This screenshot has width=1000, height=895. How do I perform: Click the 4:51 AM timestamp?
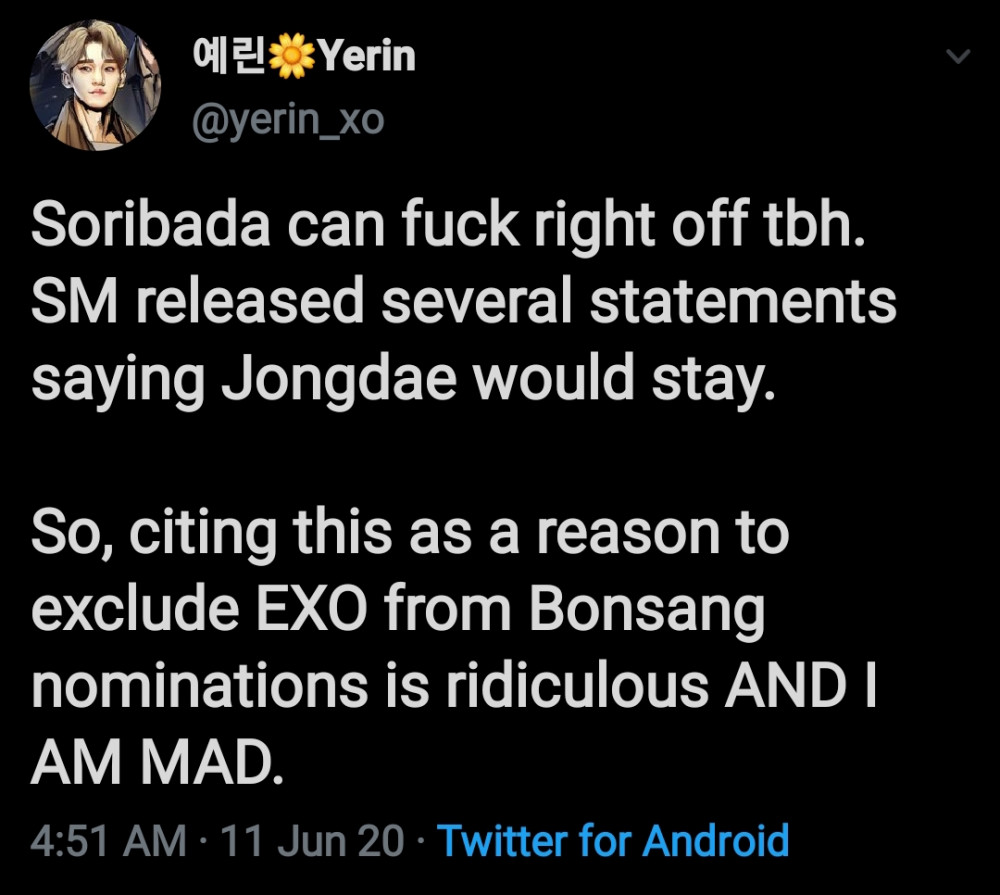[x=108, y=840]
